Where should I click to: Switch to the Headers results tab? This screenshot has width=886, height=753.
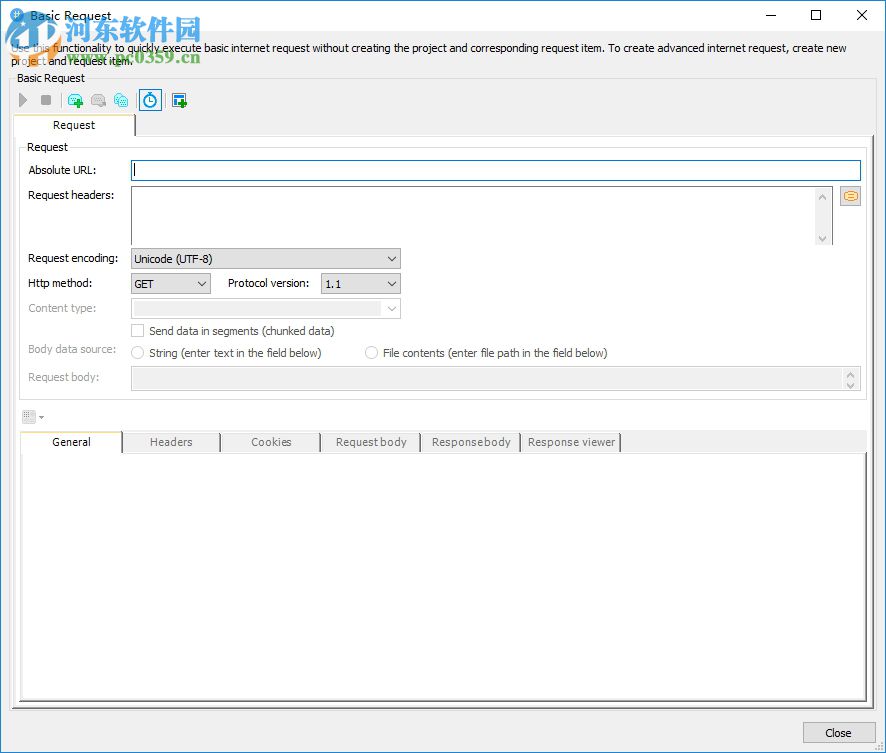pos(170,442)
